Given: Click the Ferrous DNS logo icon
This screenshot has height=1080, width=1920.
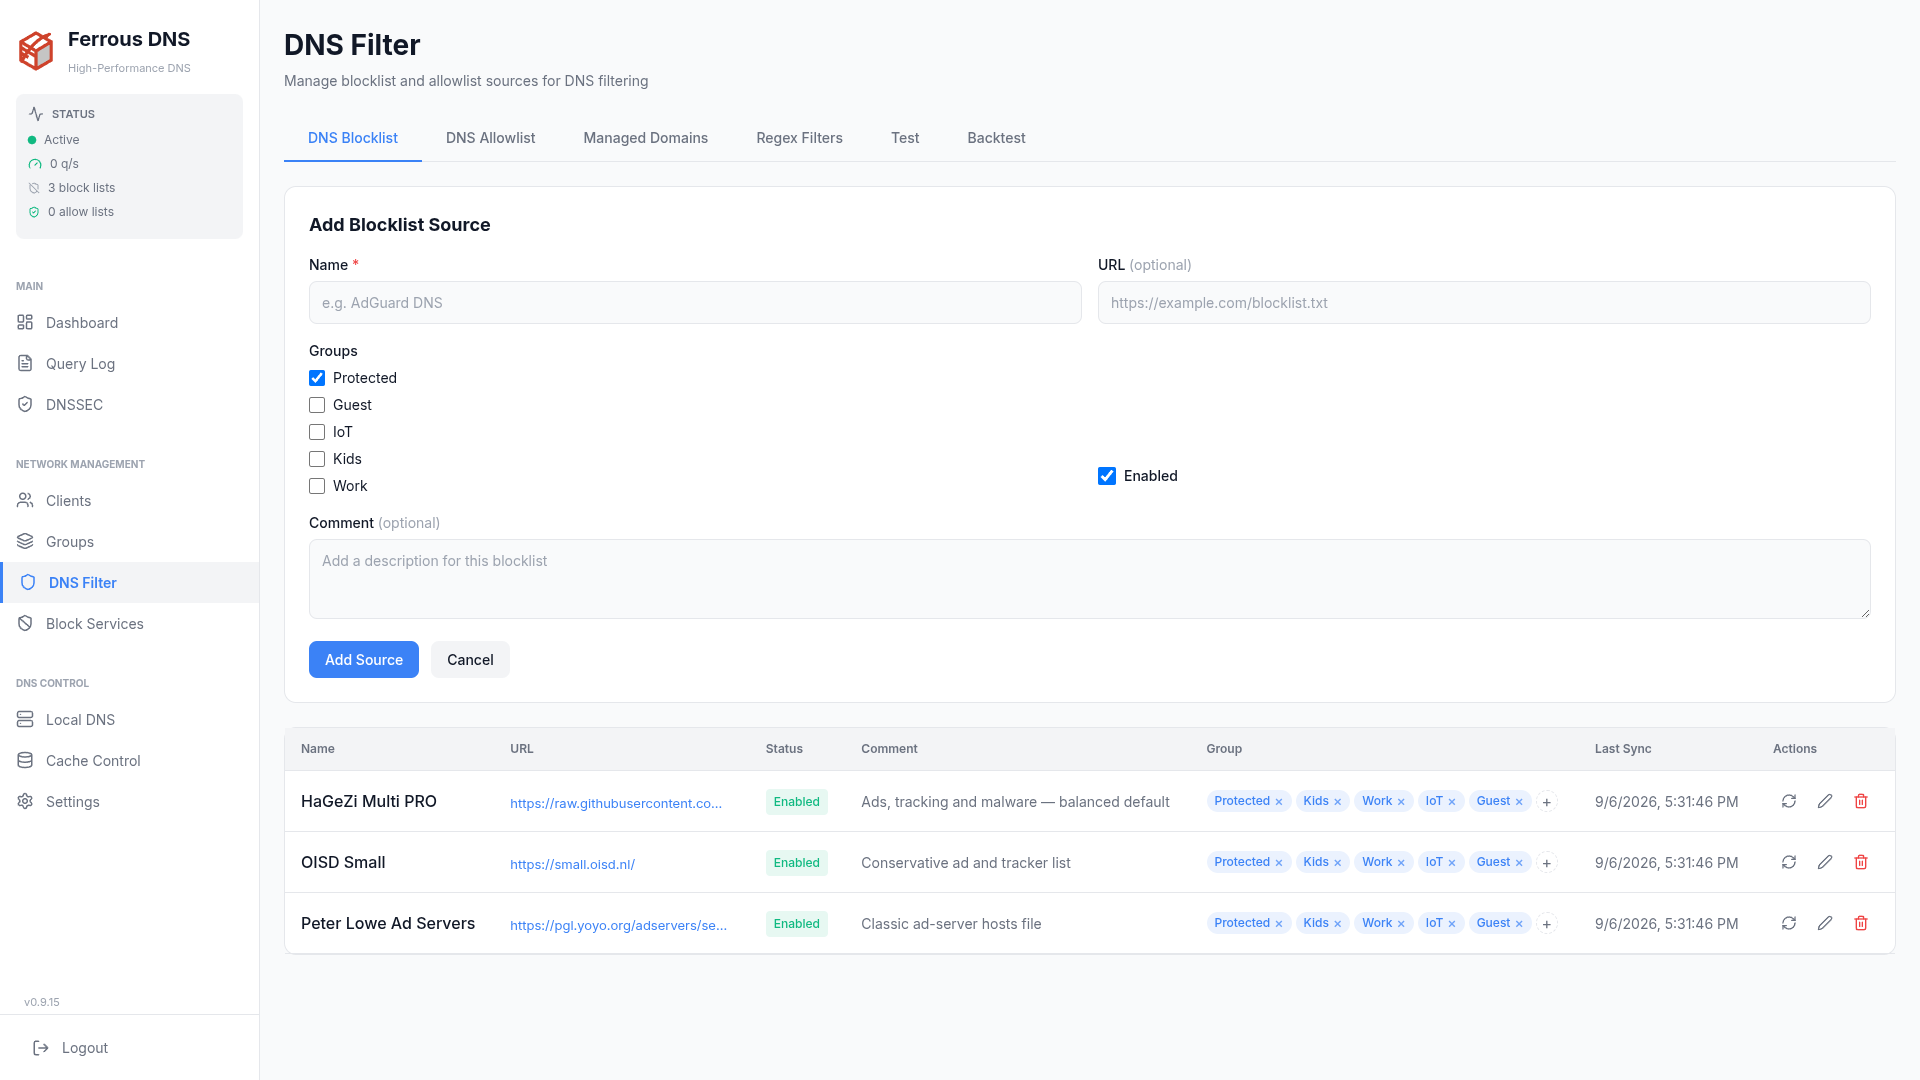Looking at the screenshot, I should point(36,51).
